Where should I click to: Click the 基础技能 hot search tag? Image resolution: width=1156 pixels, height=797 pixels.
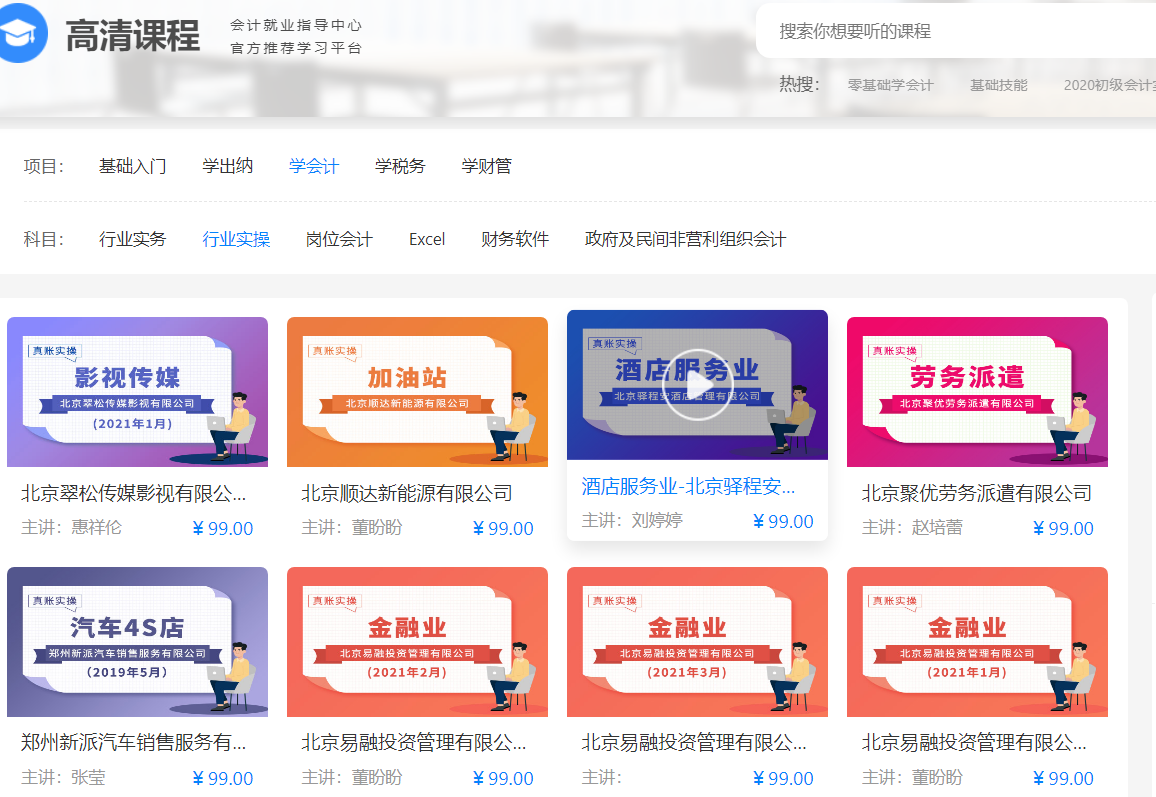click(x=997, y=86)
